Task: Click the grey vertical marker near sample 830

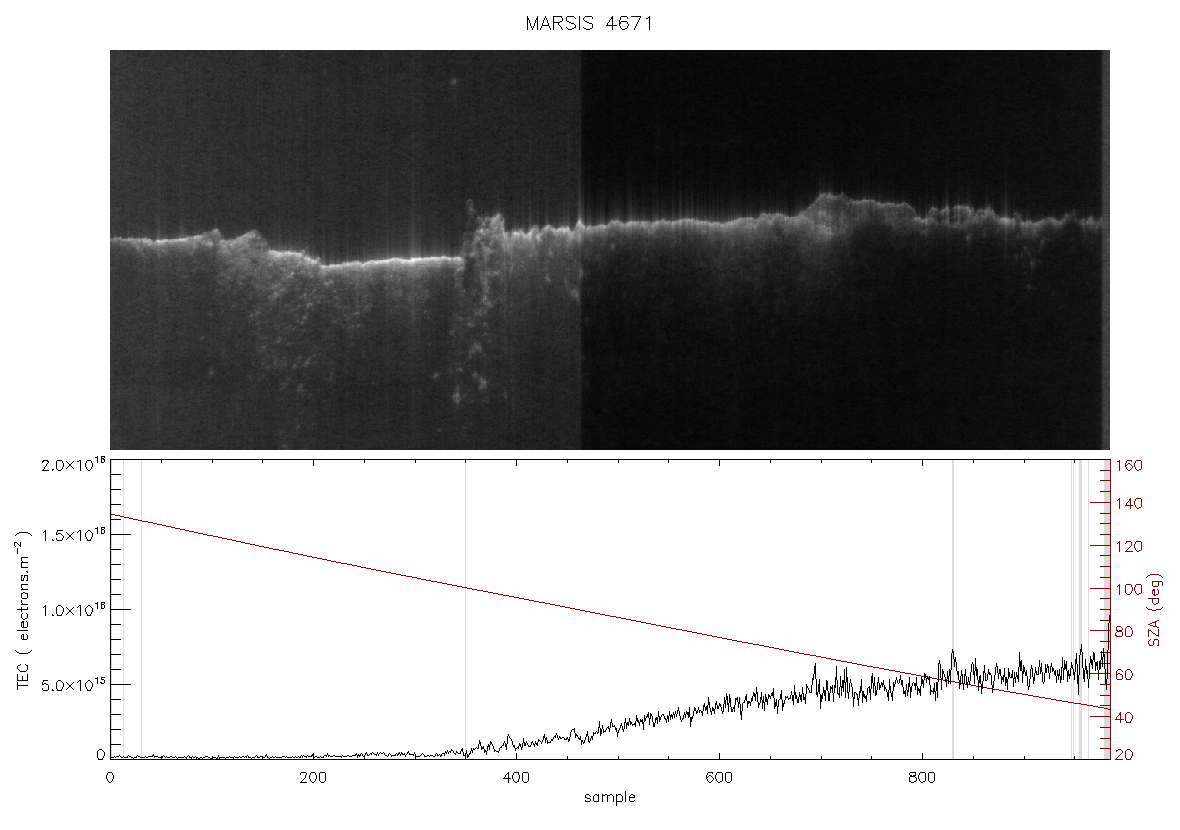Action: pos(953,610)
